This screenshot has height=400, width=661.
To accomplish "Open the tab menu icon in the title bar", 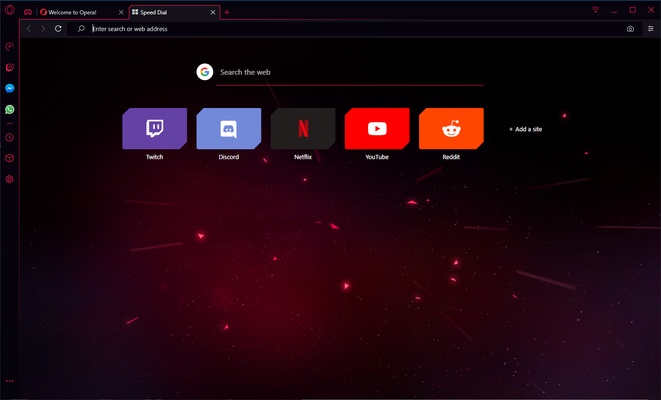I will (x=595, y=10).
